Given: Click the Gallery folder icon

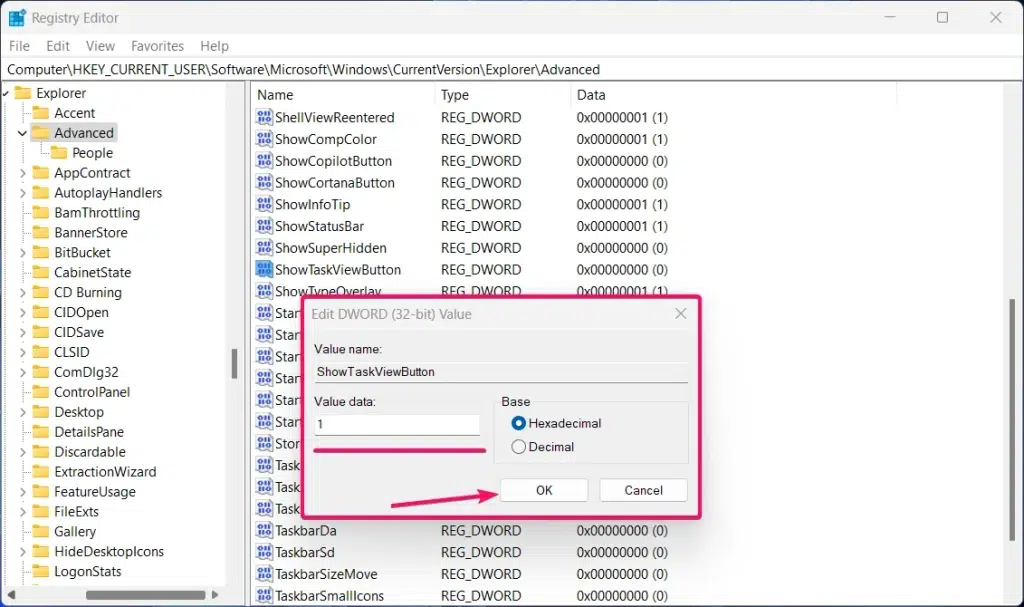Looking at the screenshot, I should [x=41, y=532].
